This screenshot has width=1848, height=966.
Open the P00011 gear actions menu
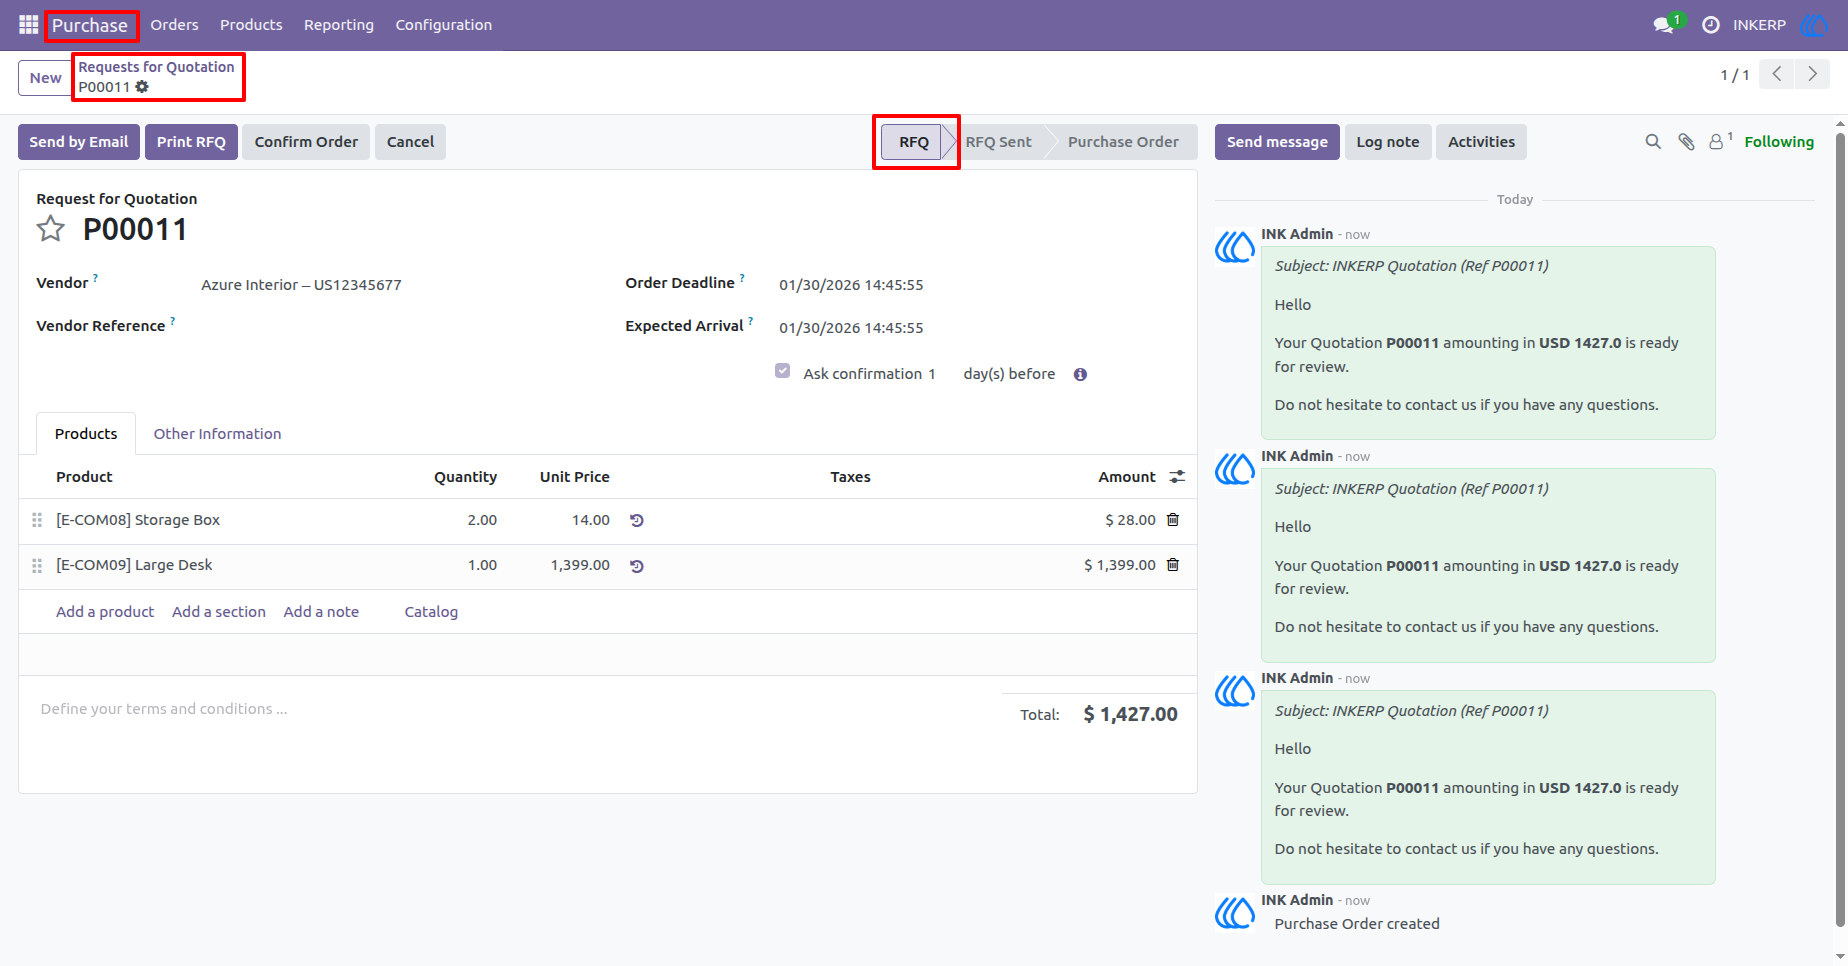click(x=142, y=87)
